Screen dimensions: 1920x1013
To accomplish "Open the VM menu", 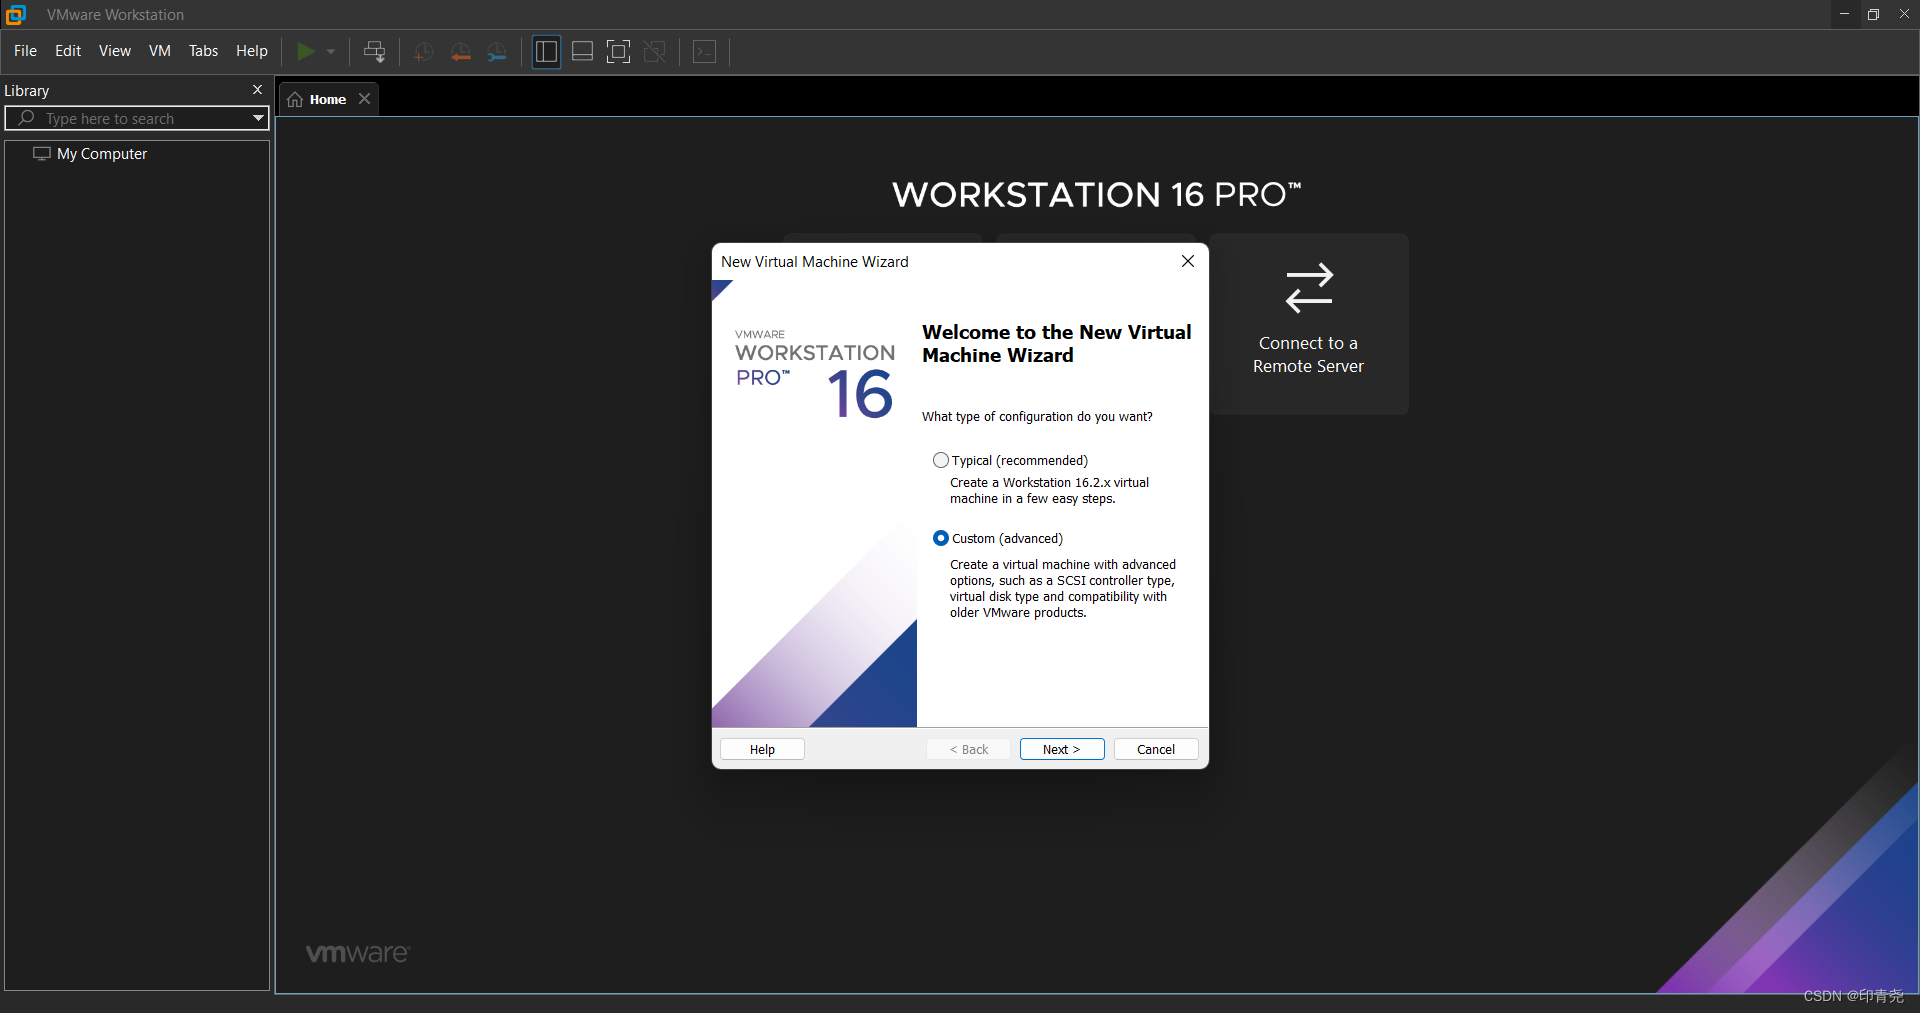I will coord(160,51).
